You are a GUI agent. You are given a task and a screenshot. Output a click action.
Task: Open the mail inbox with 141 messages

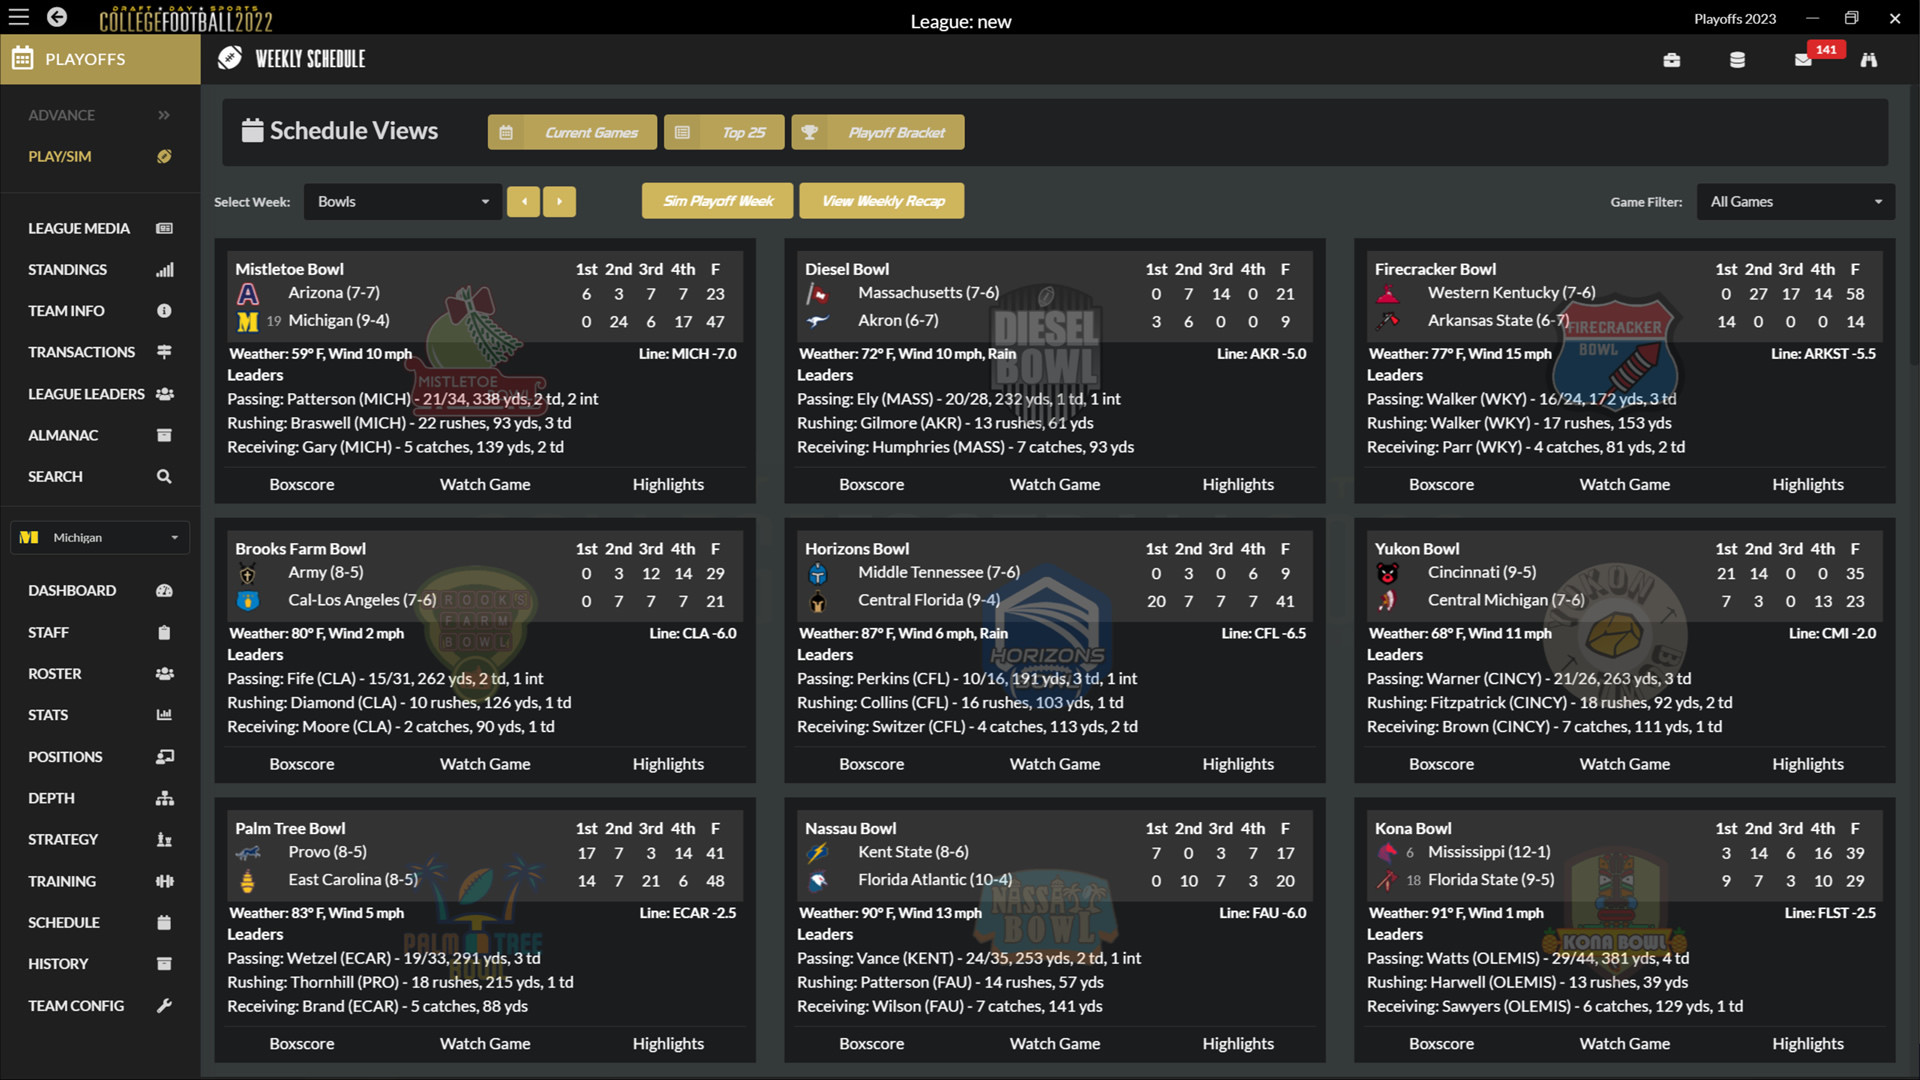[x=1805, y=59]
